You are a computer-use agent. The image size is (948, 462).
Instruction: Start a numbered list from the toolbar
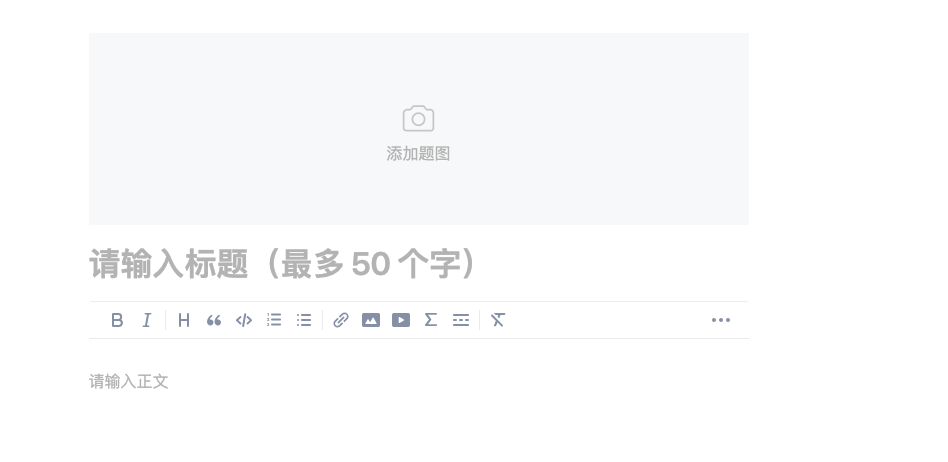[x=274, y=320]
